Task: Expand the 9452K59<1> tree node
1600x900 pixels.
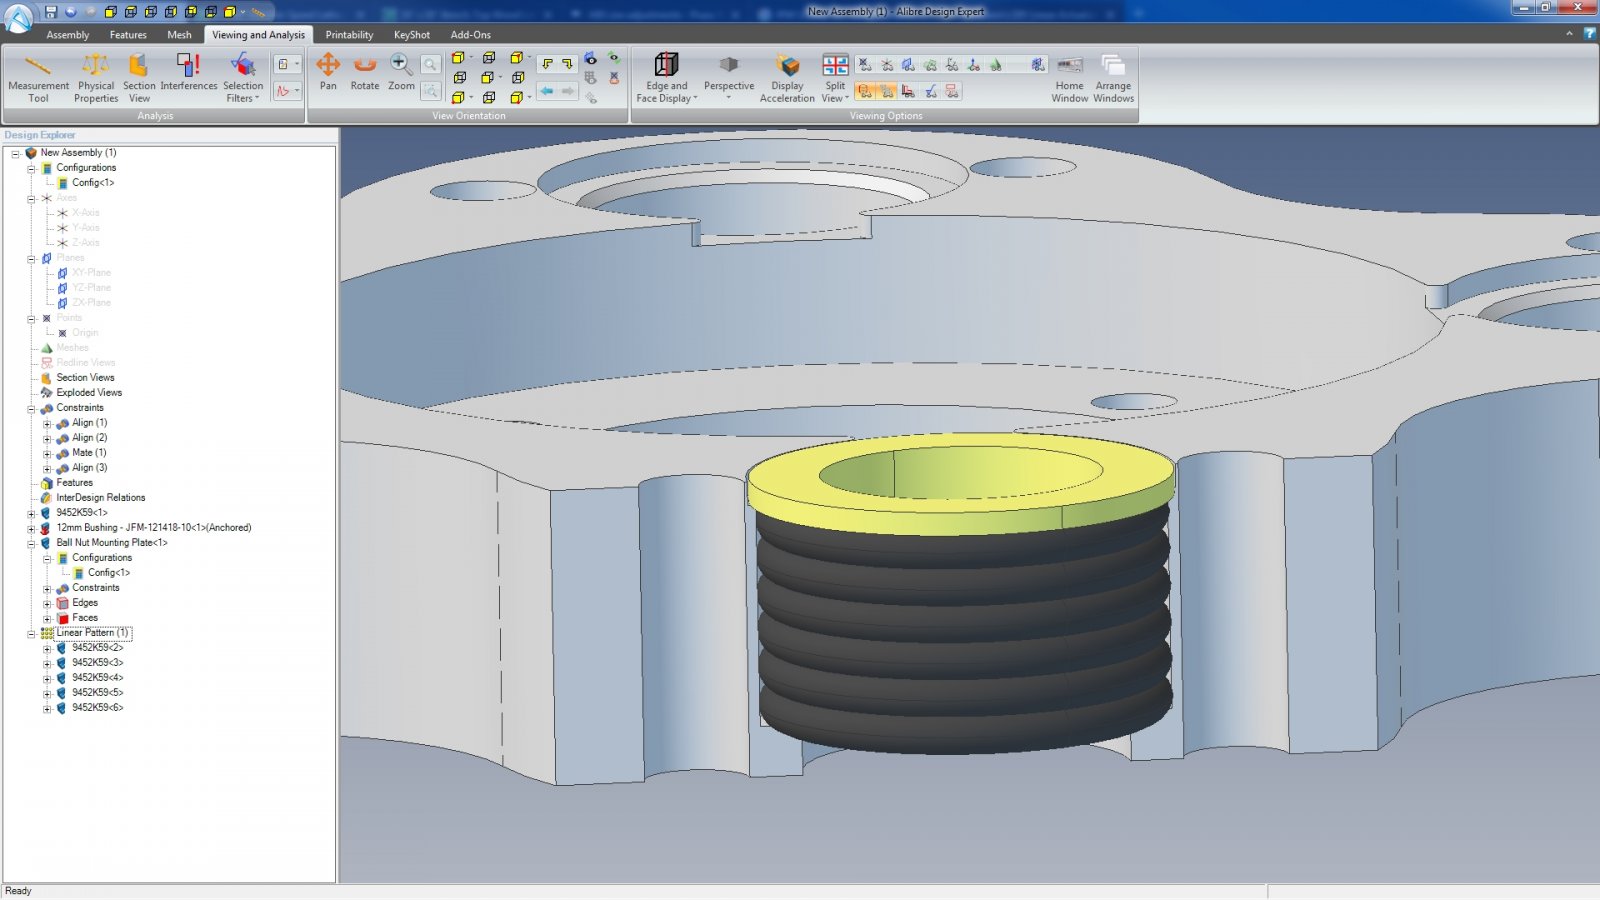Action: (x=31, y=514)
